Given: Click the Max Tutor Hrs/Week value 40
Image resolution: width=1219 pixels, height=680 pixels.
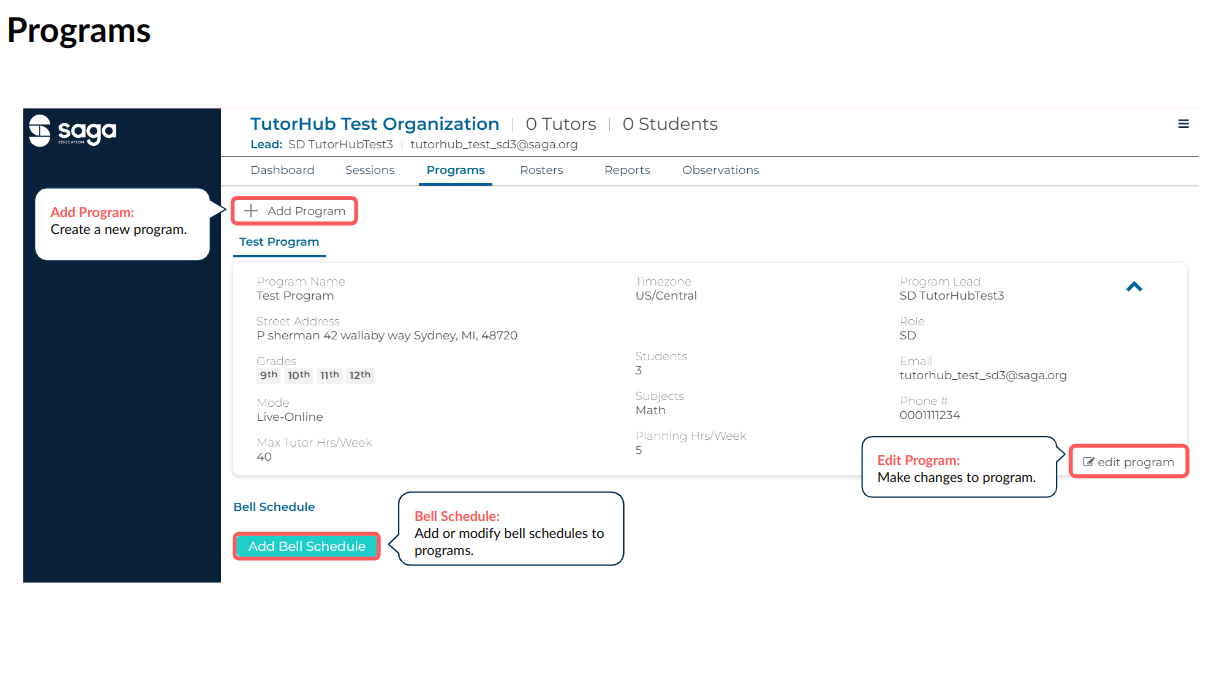Looking at the screenshot, I should coord(264,457).
